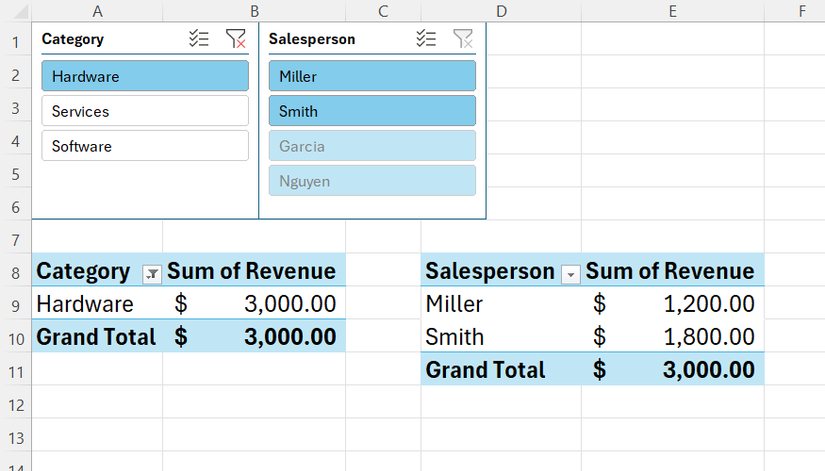
Task: Select the column B header
Action: (x=254, y=11)
